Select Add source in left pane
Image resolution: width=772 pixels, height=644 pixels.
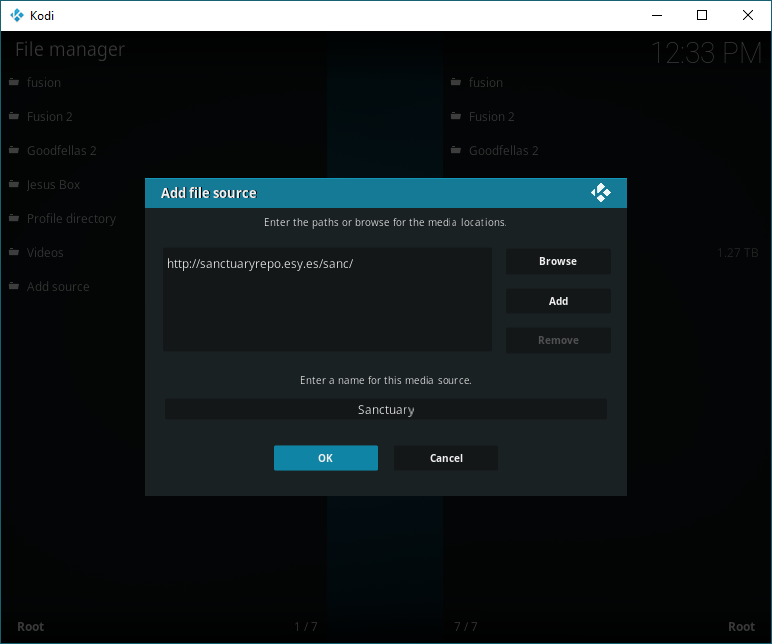[x=58, y=286]
